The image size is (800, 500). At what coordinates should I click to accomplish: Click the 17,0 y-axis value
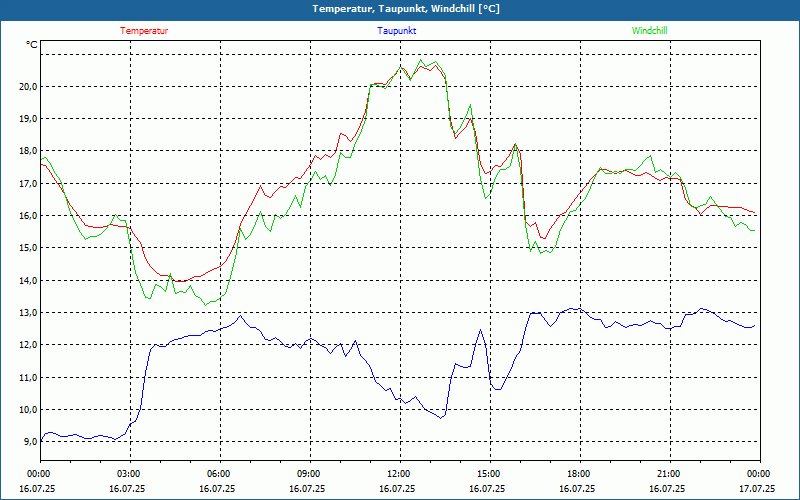click(x=29, y=183)
